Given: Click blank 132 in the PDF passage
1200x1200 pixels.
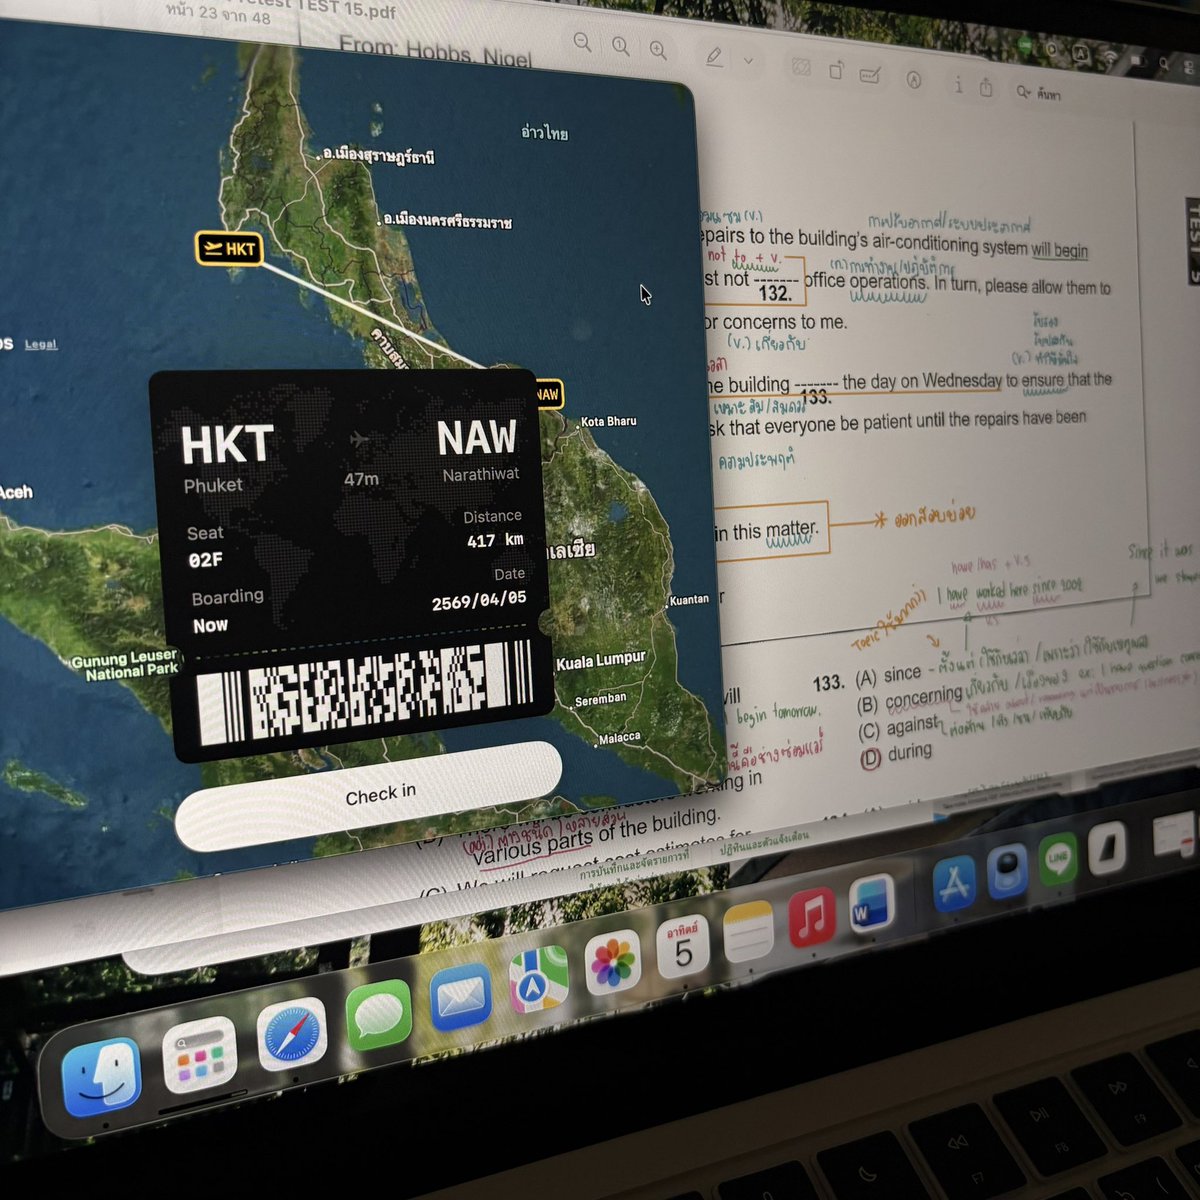Looking at the screenshot, I should (x=775, y=288).
